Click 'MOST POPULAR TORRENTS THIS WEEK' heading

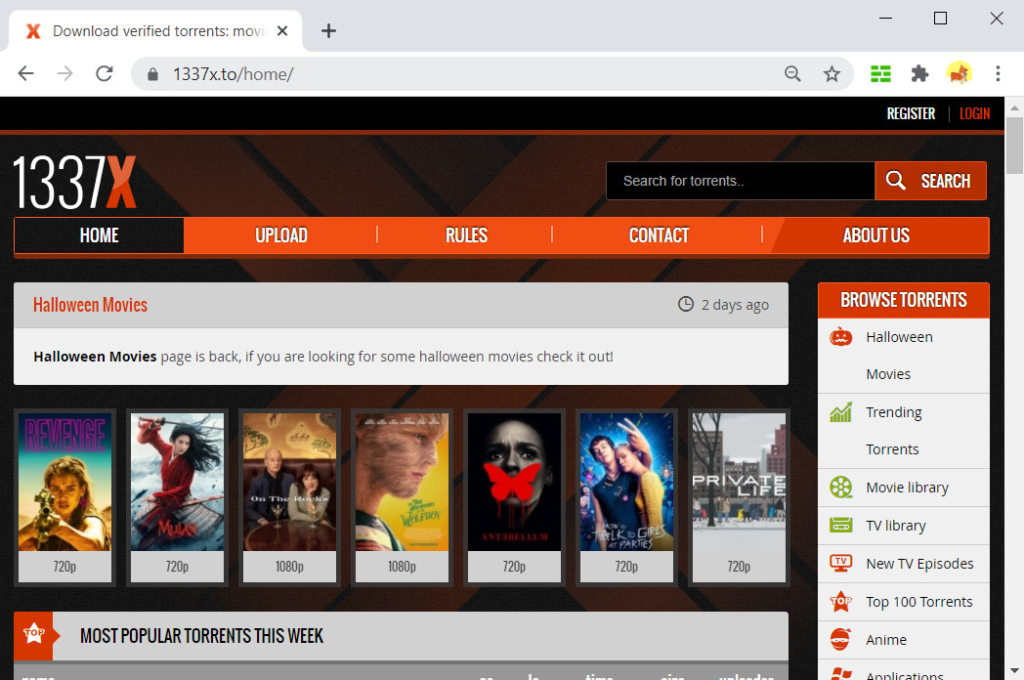[x=202, y=636]
